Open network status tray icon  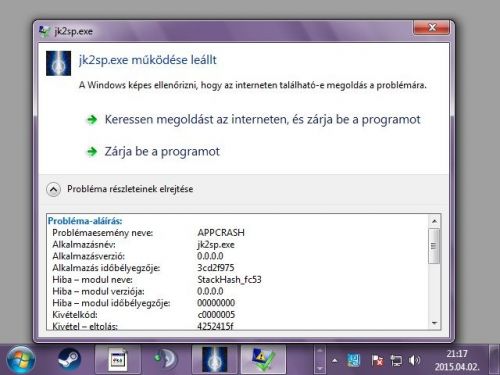(396, 360)
